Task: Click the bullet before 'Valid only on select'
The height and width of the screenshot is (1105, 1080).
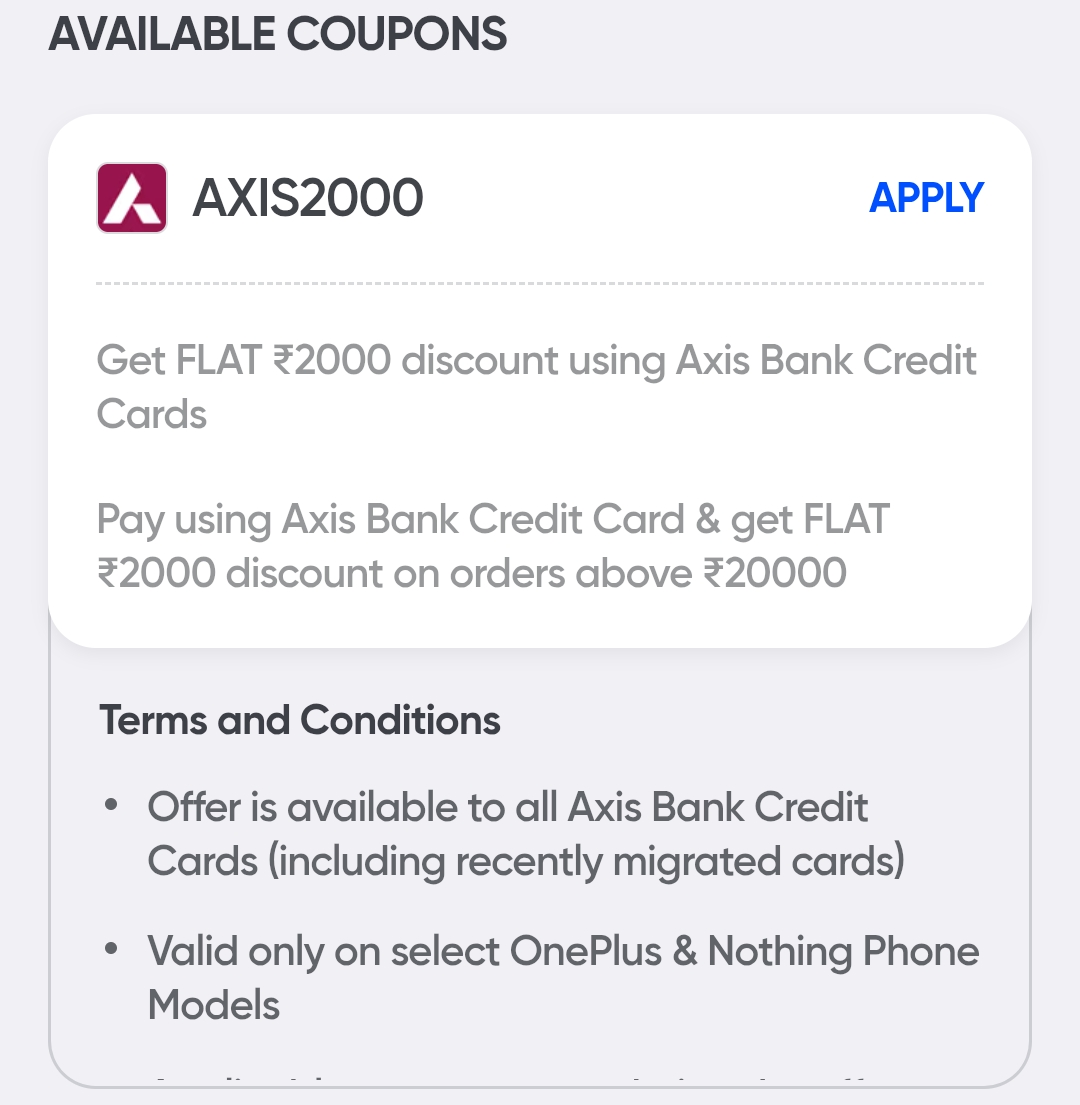Action: click(x=112, y=950)
